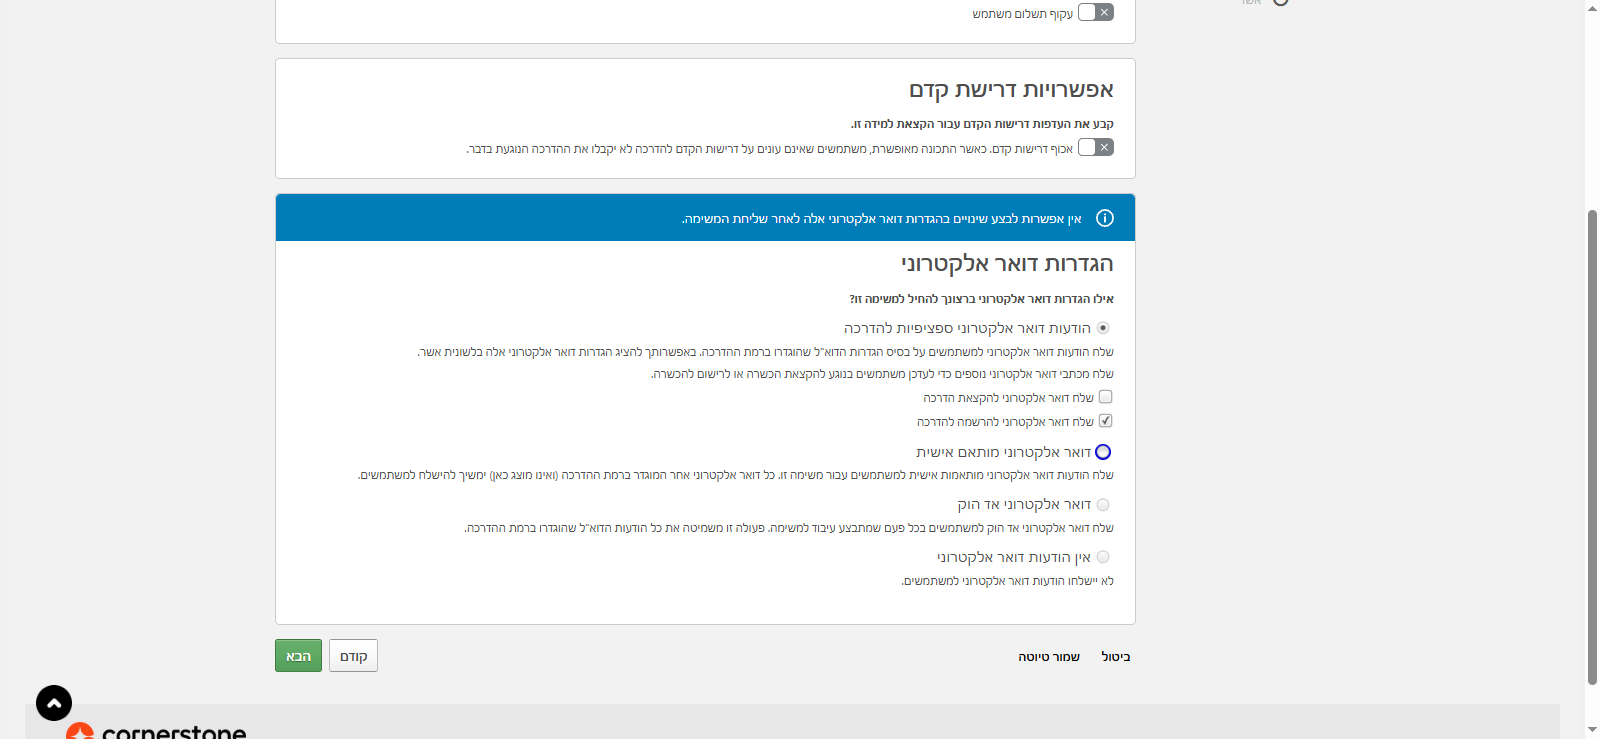Click the scrollbar up arrow
Viewport: 1600px width, 739px height.
(x=1592, y=7)
